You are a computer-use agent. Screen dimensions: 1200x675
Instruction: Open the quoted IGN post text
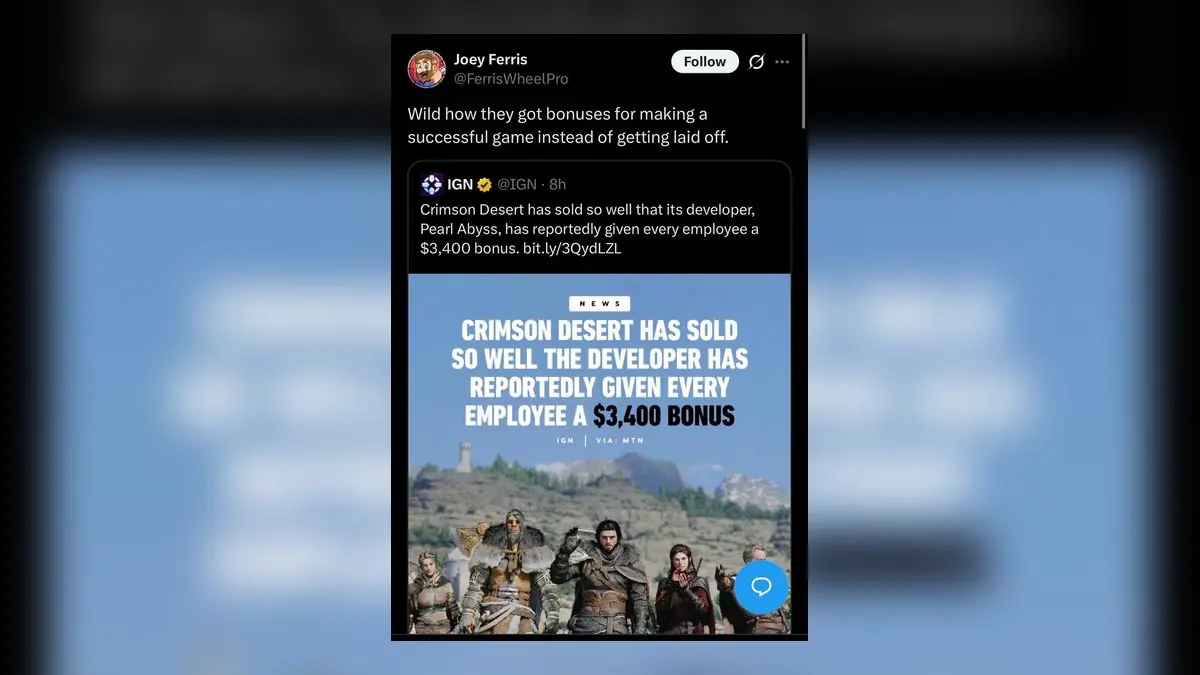point(589,229)
